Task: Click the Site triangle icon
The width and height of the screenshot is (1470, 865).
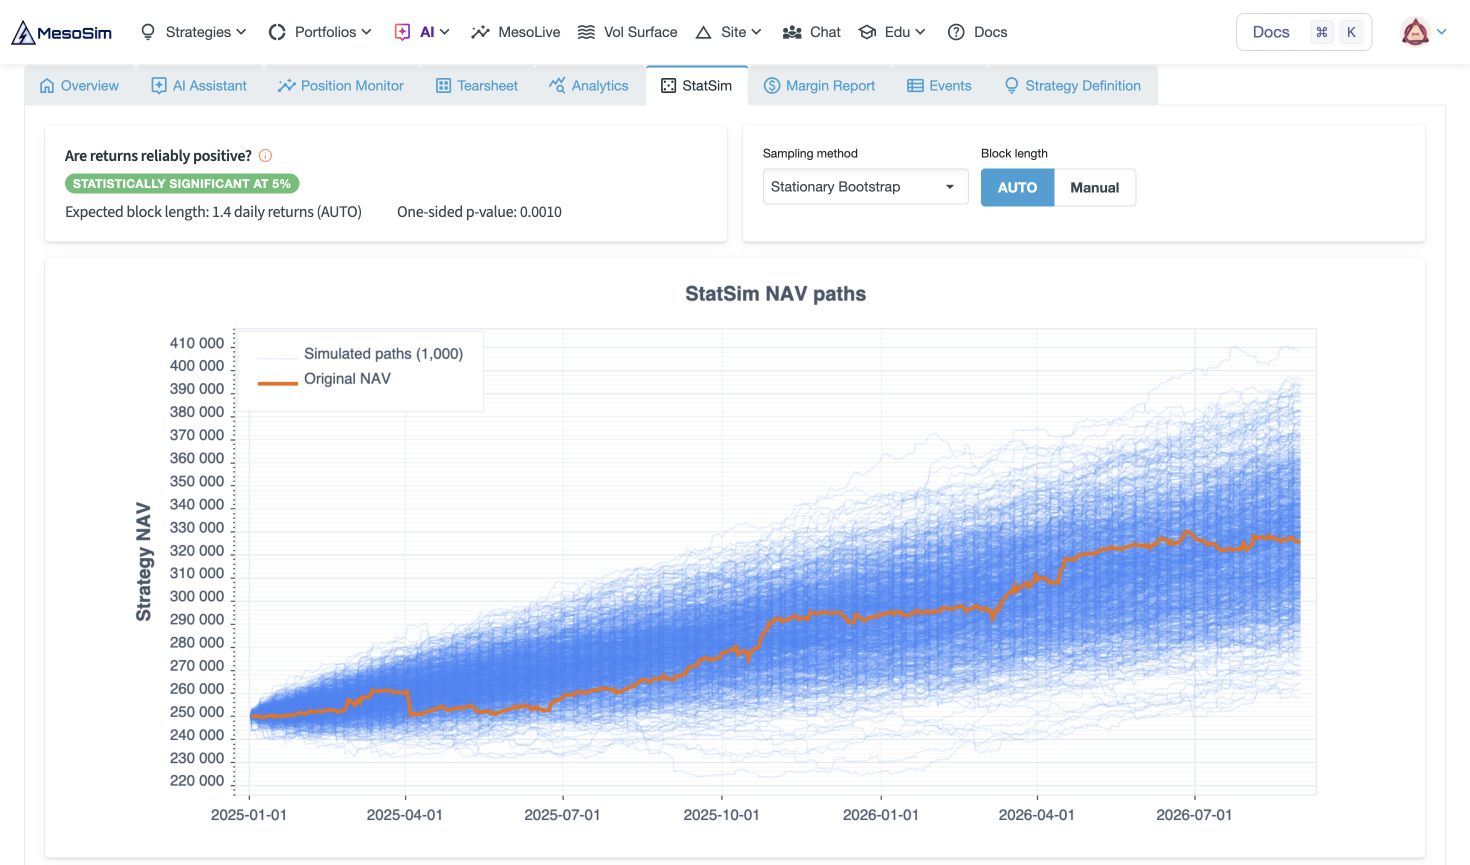Action: pos(703,32)
